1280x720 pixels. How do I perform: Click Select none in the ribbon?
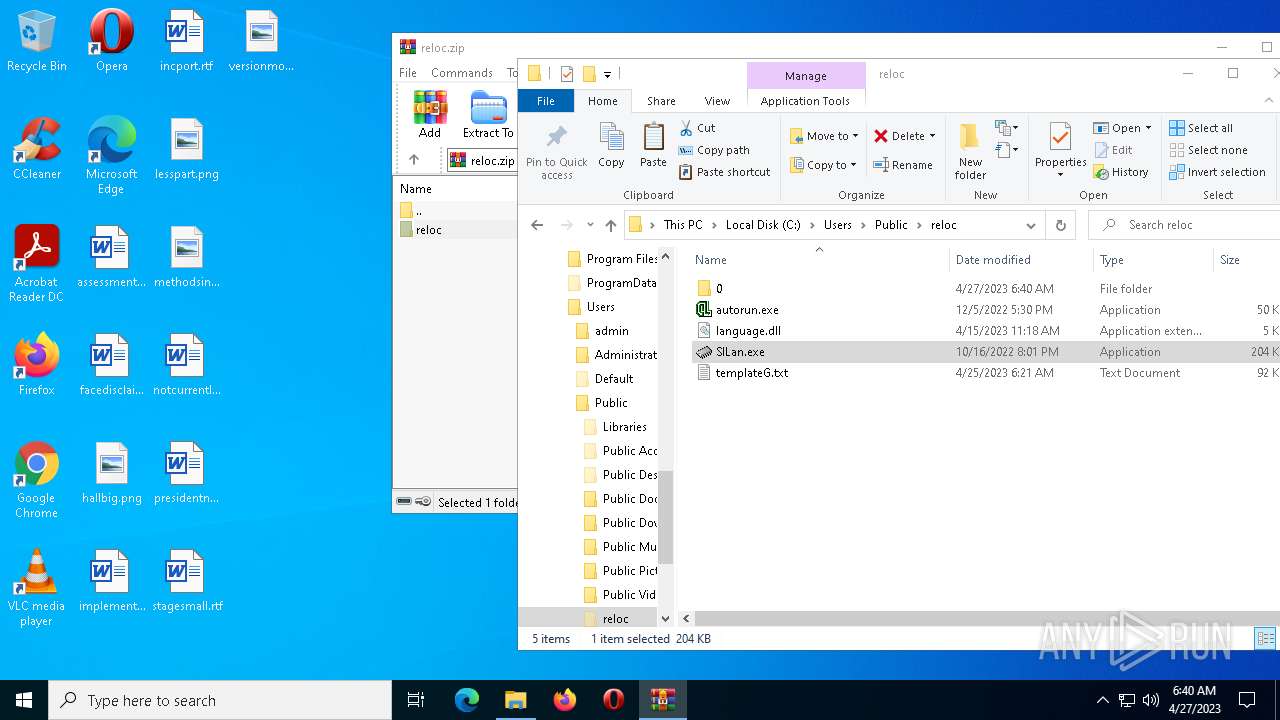(1208, 150)
